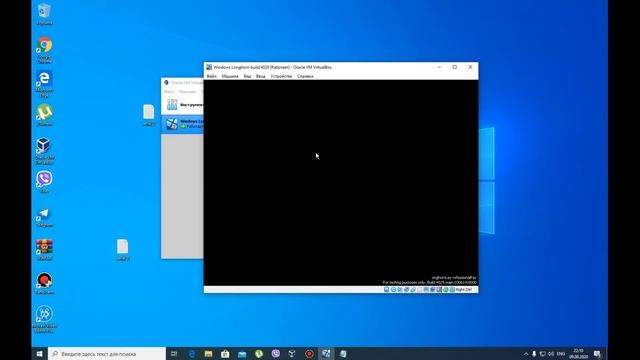Image resolution: width=640 pixels, height=360 pixels.
Task: Select the red screen recorder desktop icon
Action: click(x=44, y=283)
